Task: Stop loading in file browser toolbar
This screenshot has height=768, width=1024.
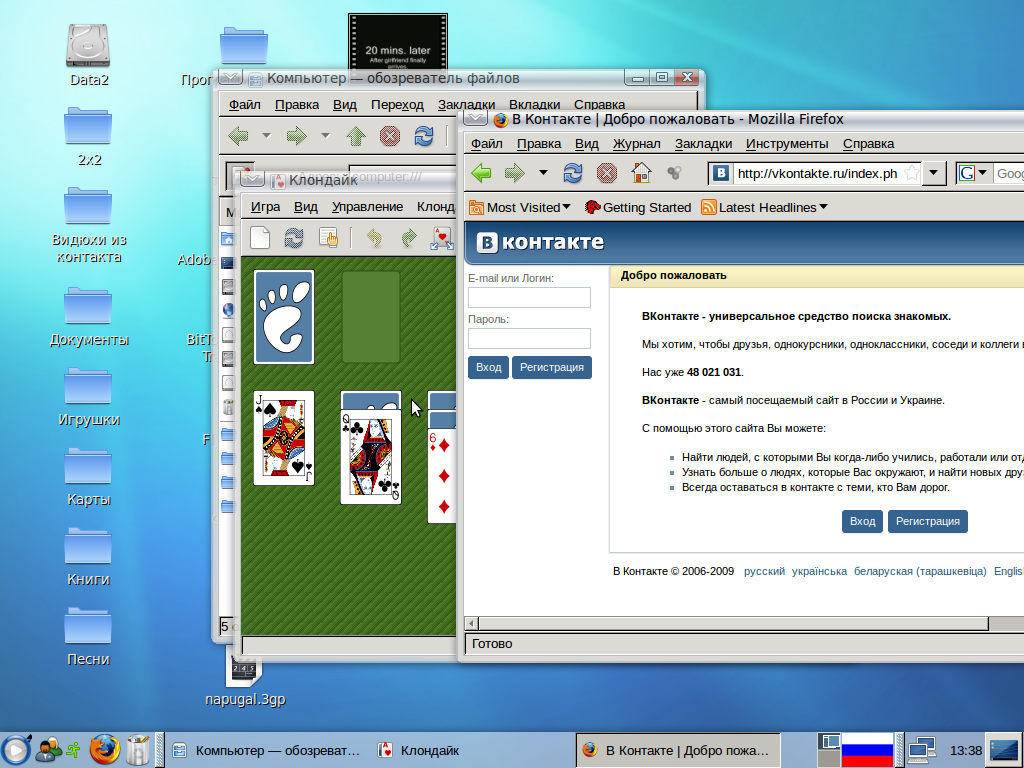Action: (390, 136)
